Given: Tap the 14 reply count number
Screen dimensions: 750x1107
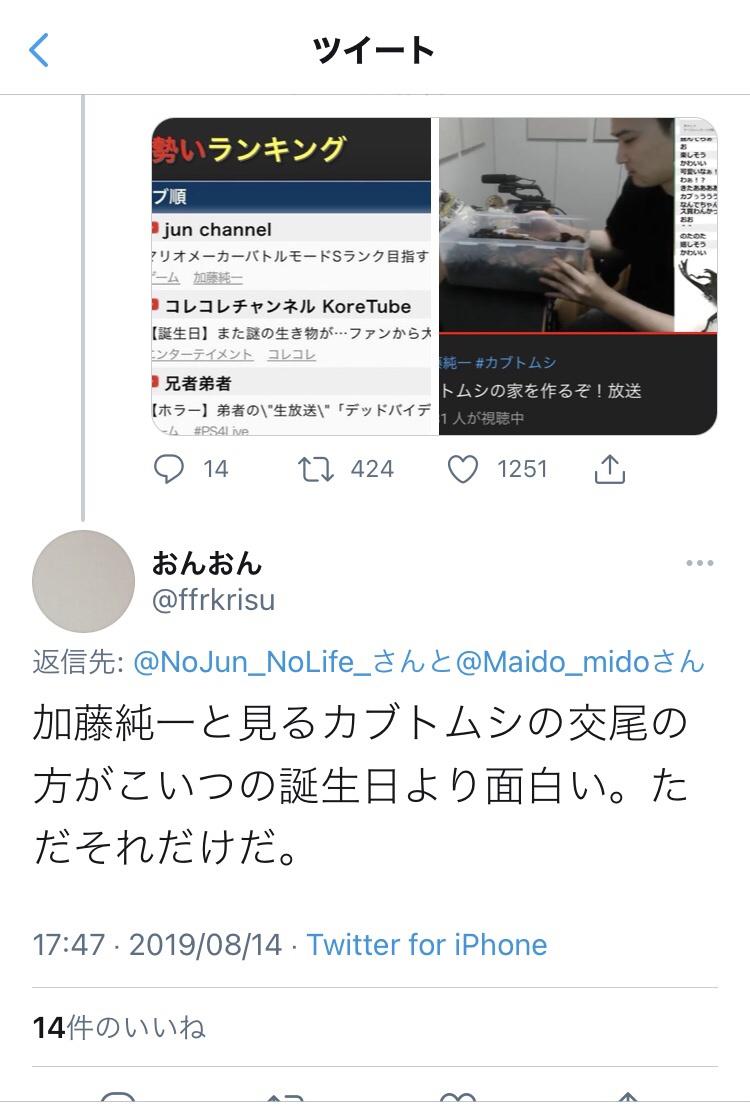Looking at the screenshot, I should [x=215, y=469].
